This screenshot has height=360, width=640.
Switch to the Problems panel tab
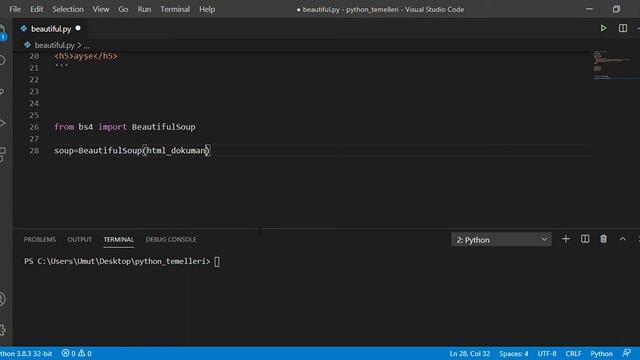(40, 240)
